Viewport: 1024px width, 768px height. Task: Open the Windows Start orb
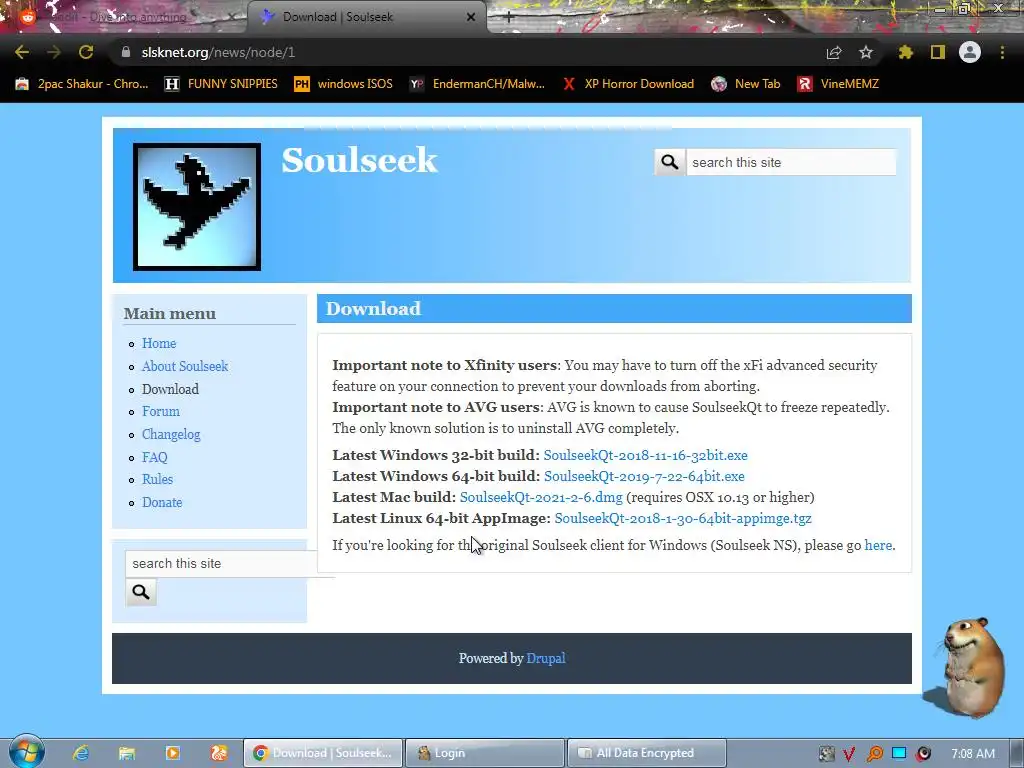point(27,752)
